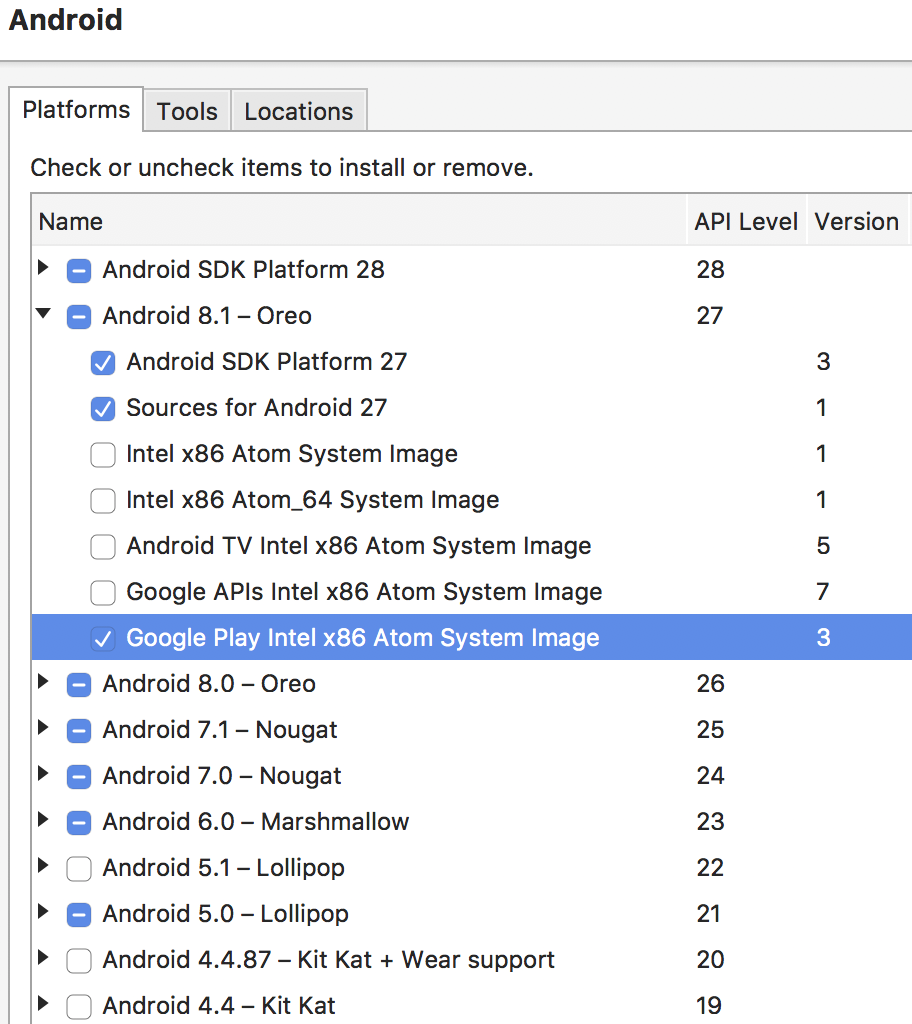
Task: Check Intel x86 Atom System Image
Action: click(x=103, y=455)
